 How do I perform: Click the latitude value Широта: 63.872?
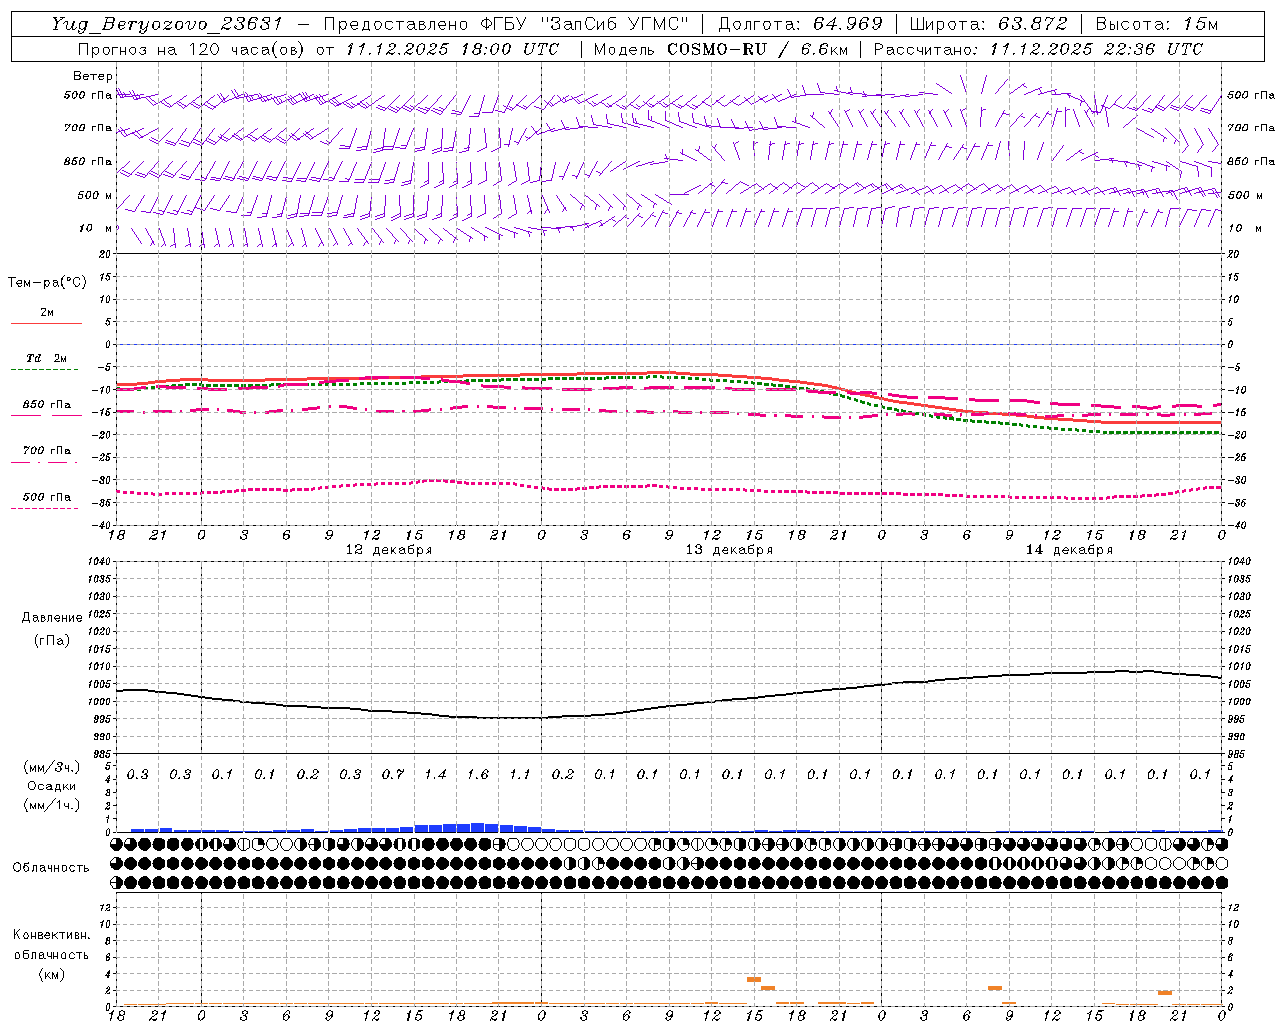pyautogui.click(x=989, y=24)
